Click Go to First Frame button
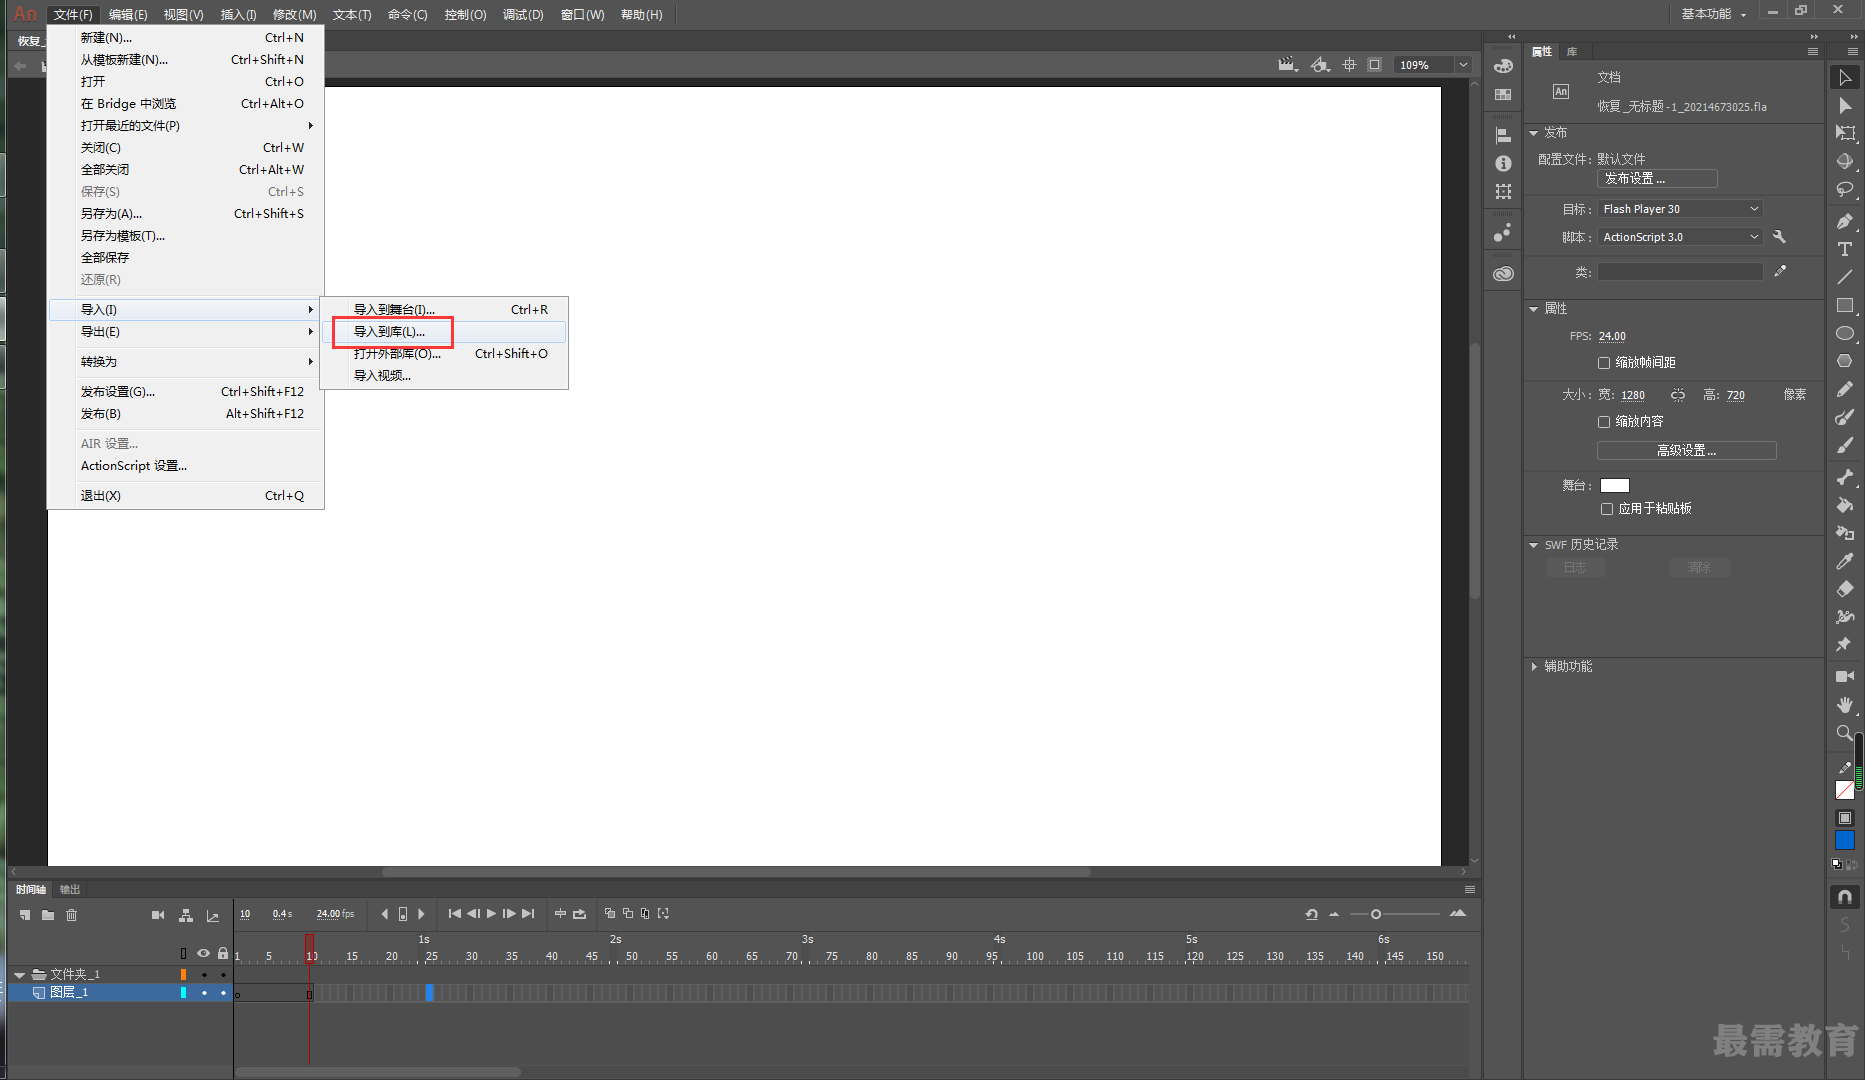 (x=455, y=914)
